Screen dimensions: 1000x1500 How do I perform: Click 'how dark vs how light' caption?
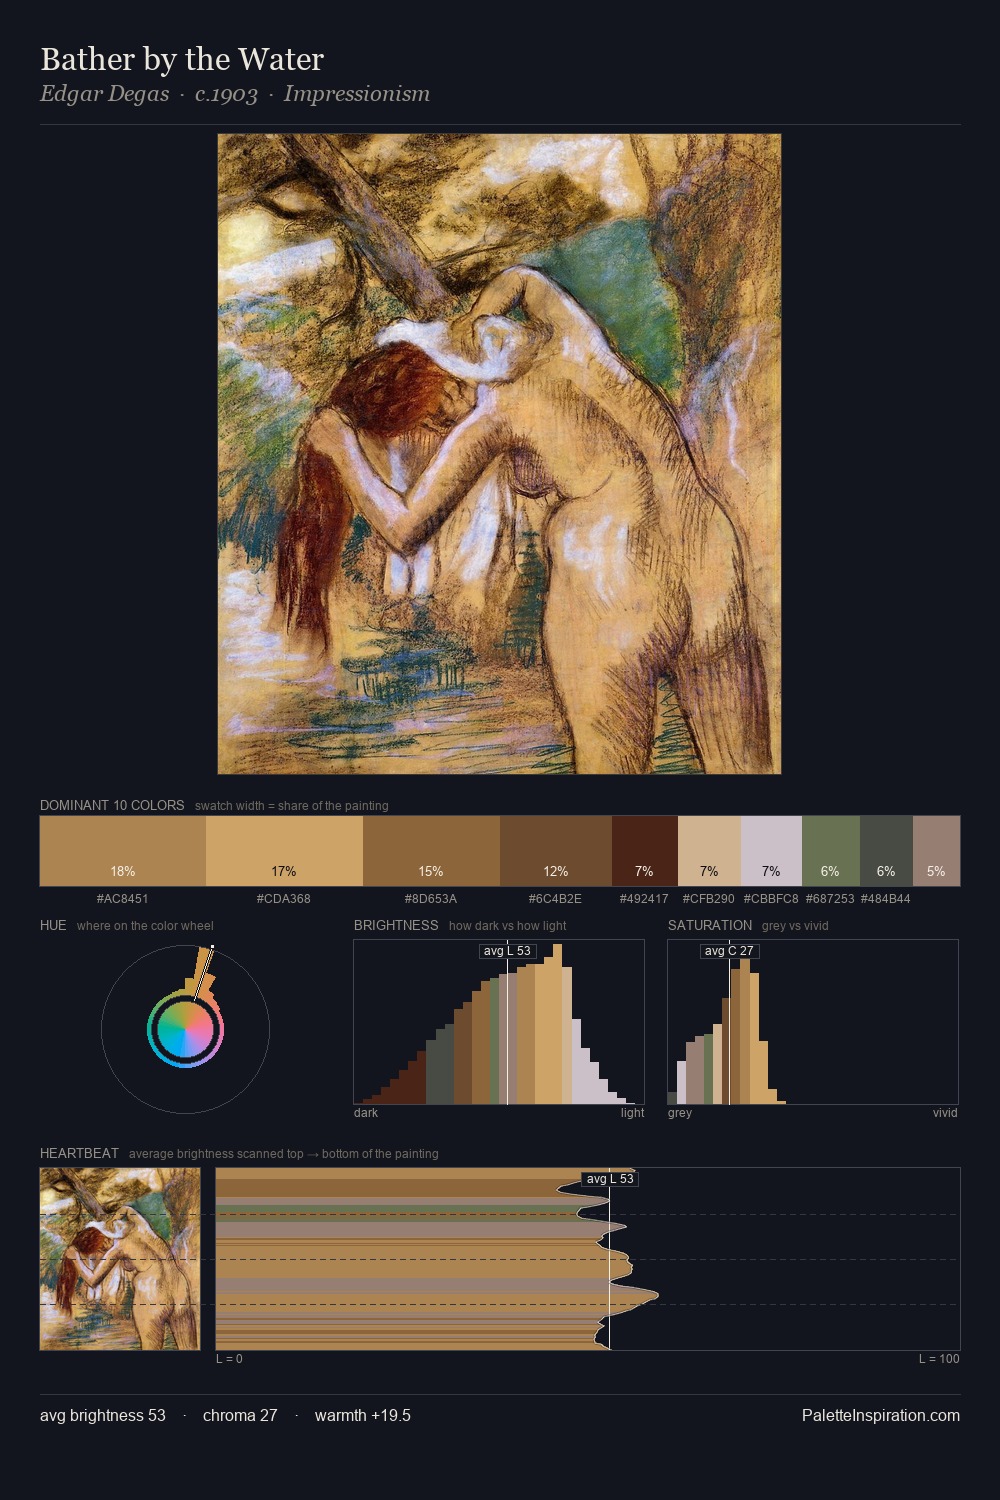(x=508, y=926)
